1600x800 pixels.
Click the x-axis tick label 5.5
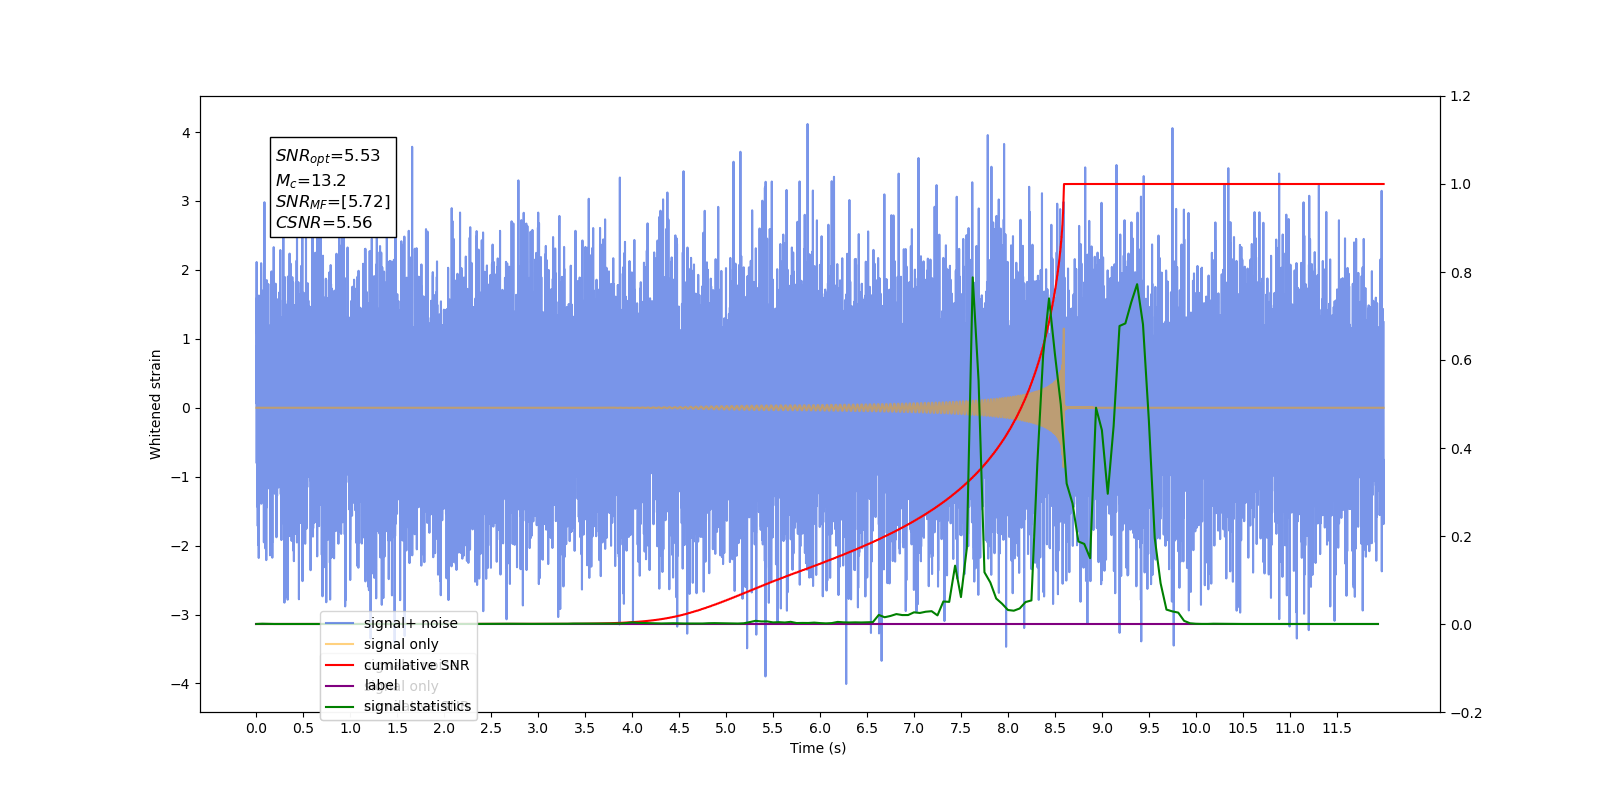pos(773,728)
